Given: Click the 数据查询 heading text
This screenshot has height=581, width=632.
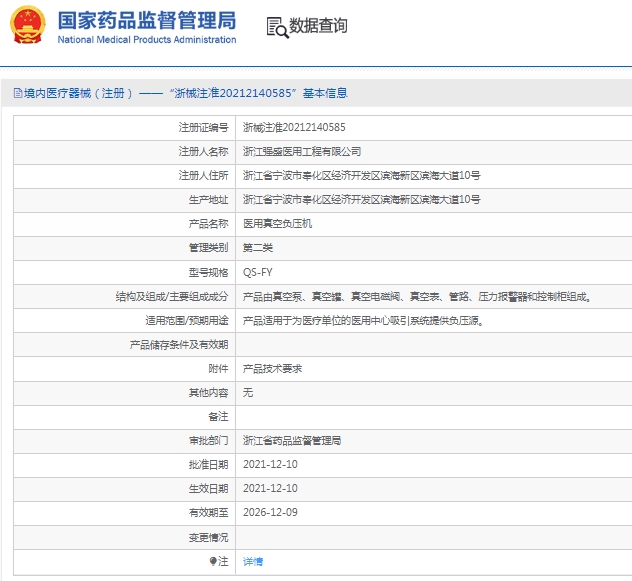Looking at the screenshot, I should [x=318, y=25].
